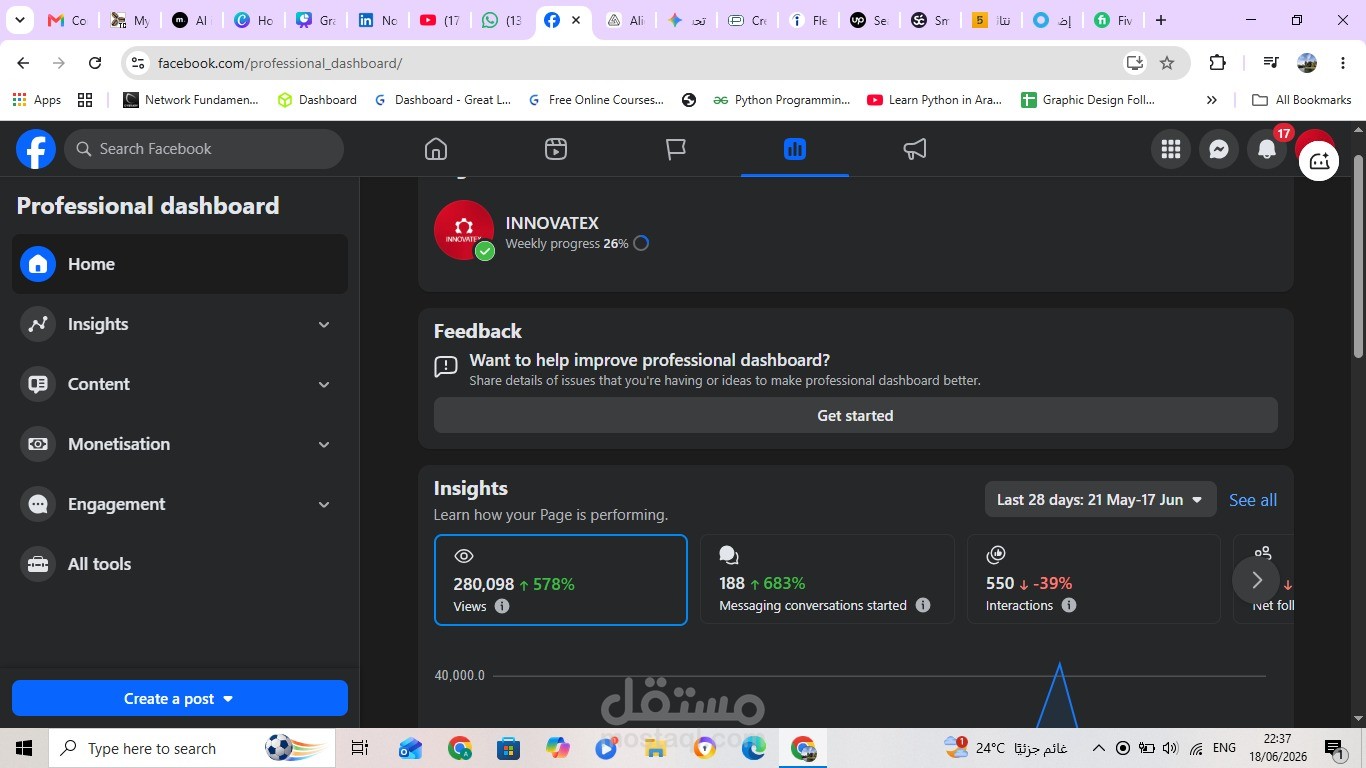Viewport: 1366px width, 768px height.
Task: Open the Graphic Design bookmark
Action: 1088,100
